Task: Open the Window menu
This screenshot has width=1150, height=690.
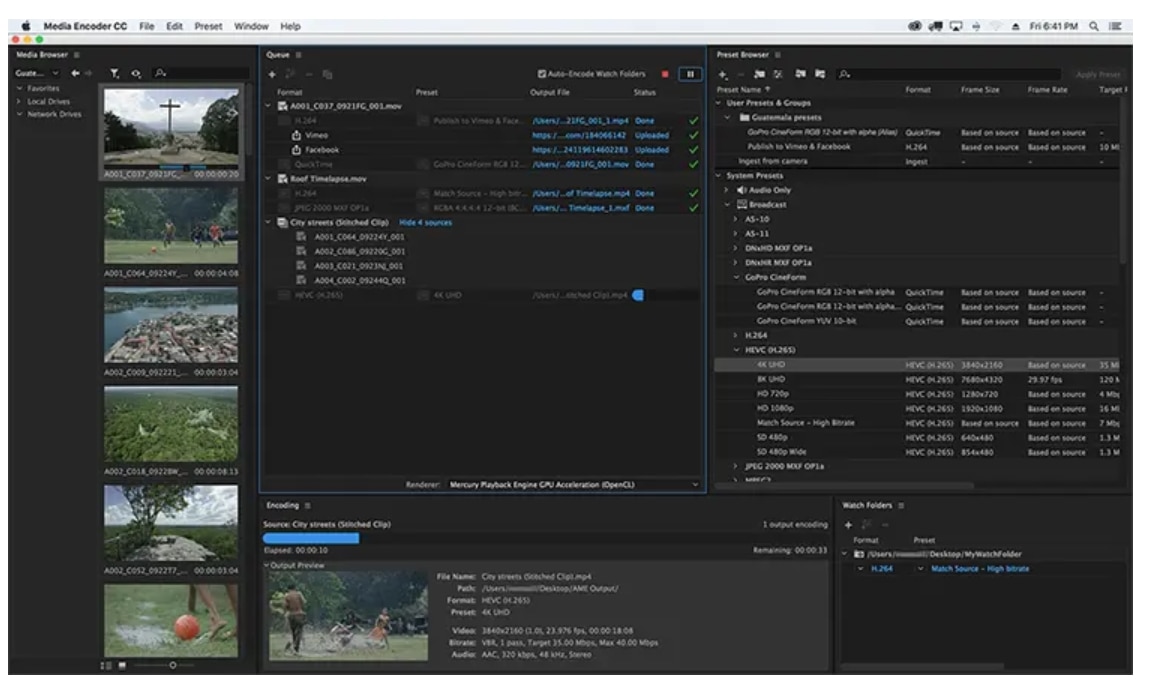Action: 251,26
